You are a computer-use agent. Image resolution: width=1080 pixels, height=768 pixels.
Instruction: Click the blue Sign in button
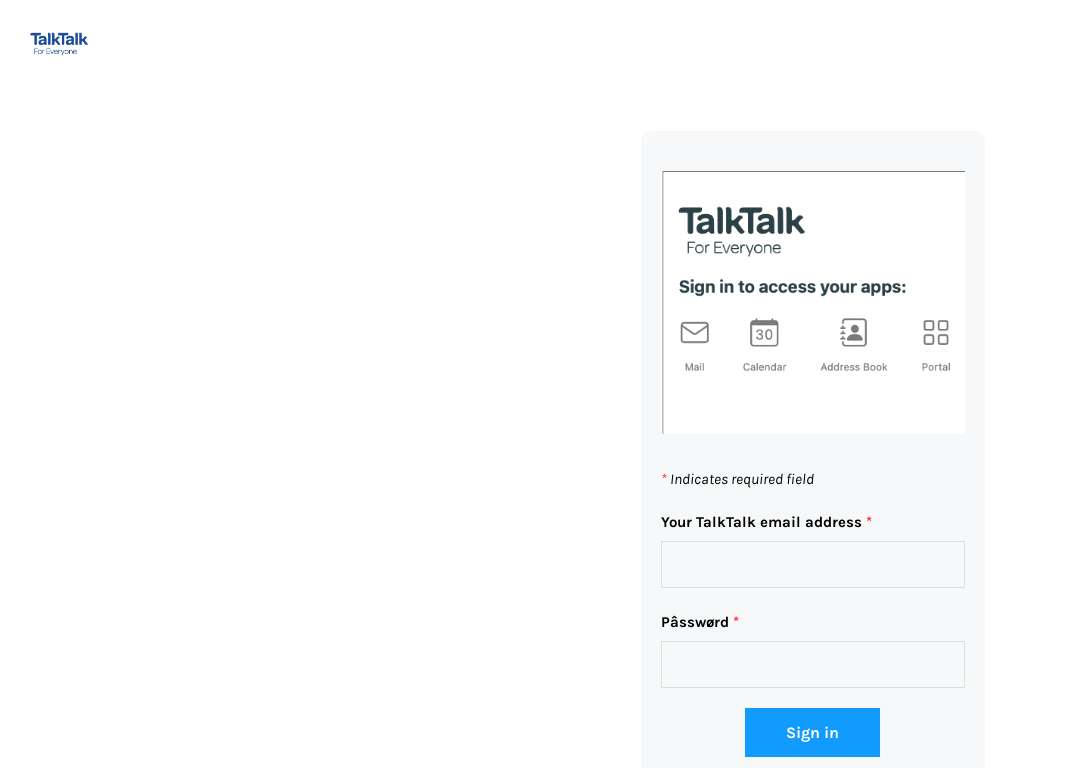(812, 732)
